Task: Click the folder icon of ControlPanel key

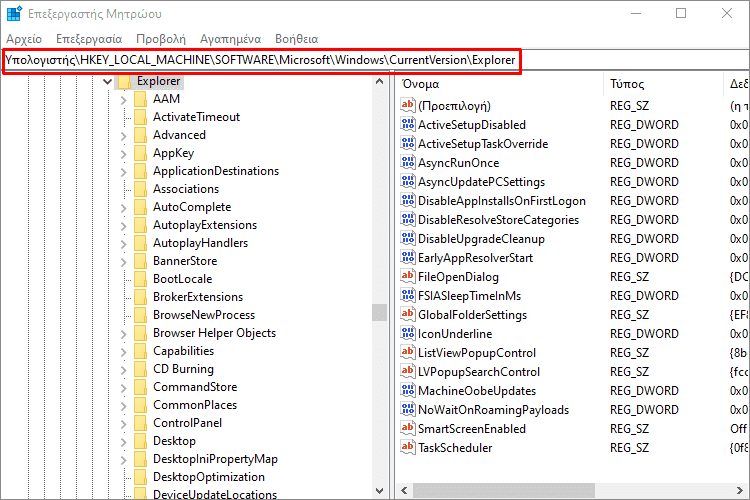Action: click(141, 423)
